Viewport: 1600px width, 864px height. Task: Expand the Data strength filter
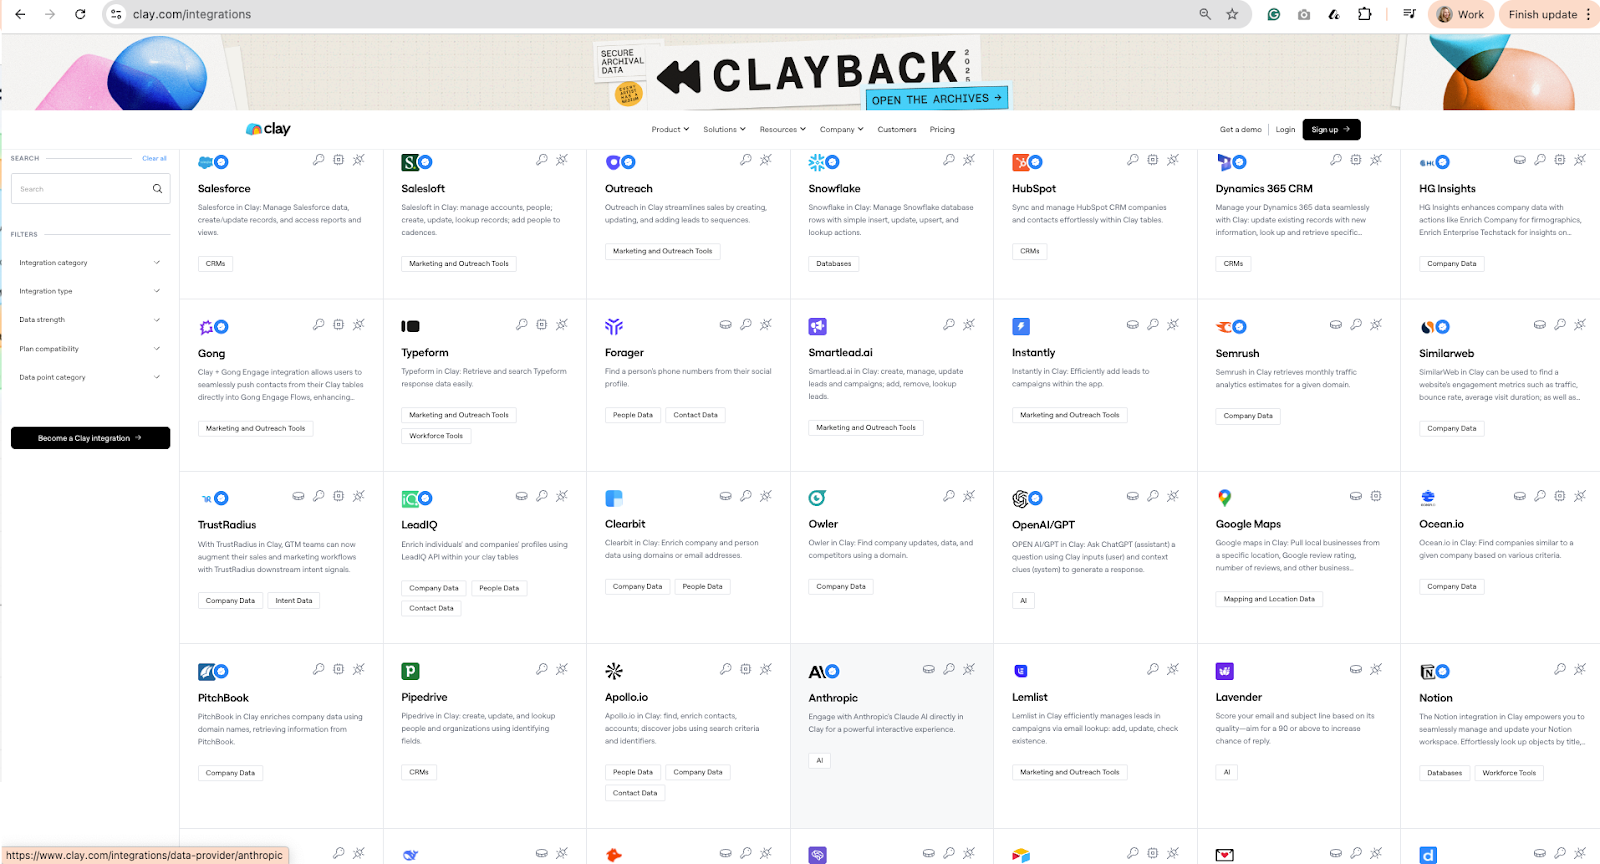point(90,320)
